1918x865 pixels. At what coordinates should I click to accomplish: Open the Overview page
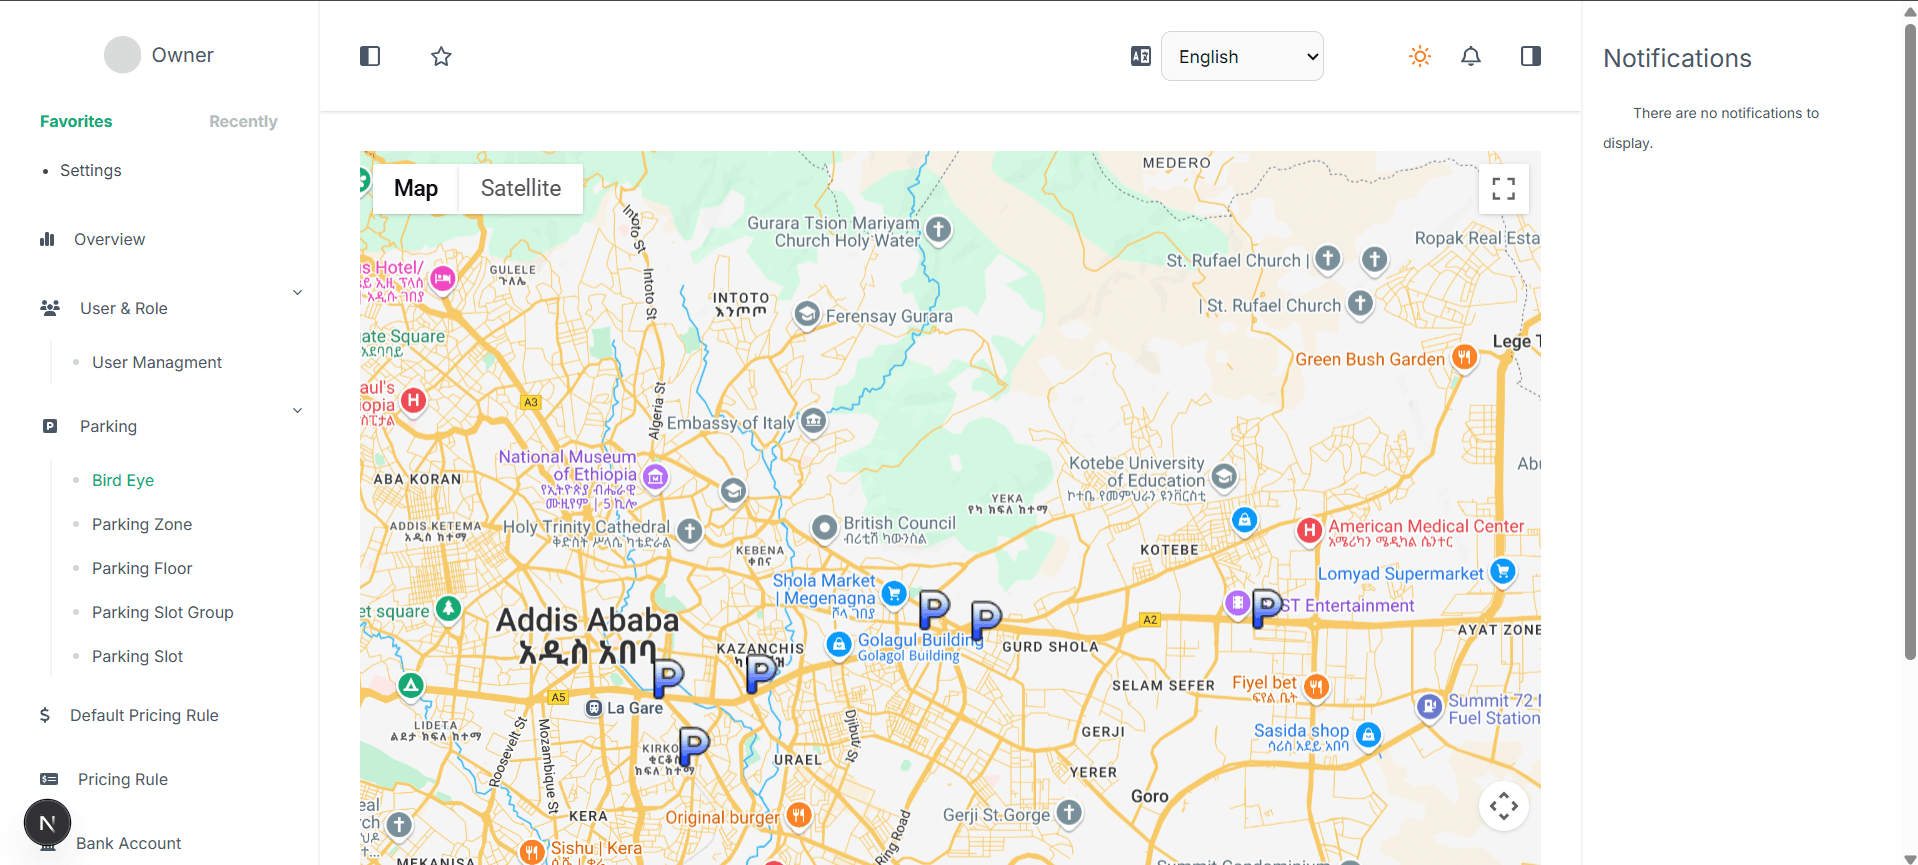[x=109, y=239]
